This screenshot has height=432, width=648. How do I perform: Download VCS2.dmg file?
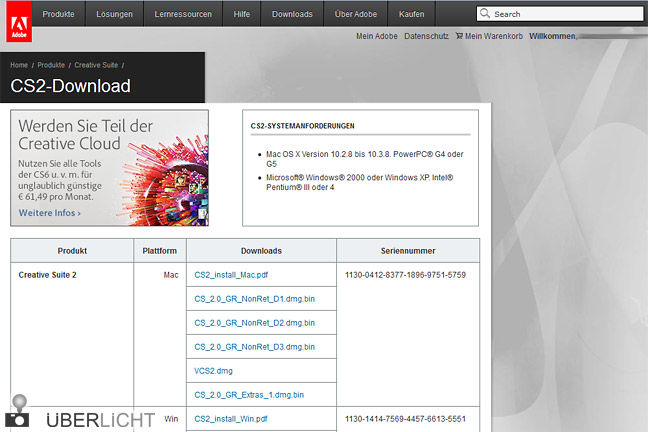[213, 371]
